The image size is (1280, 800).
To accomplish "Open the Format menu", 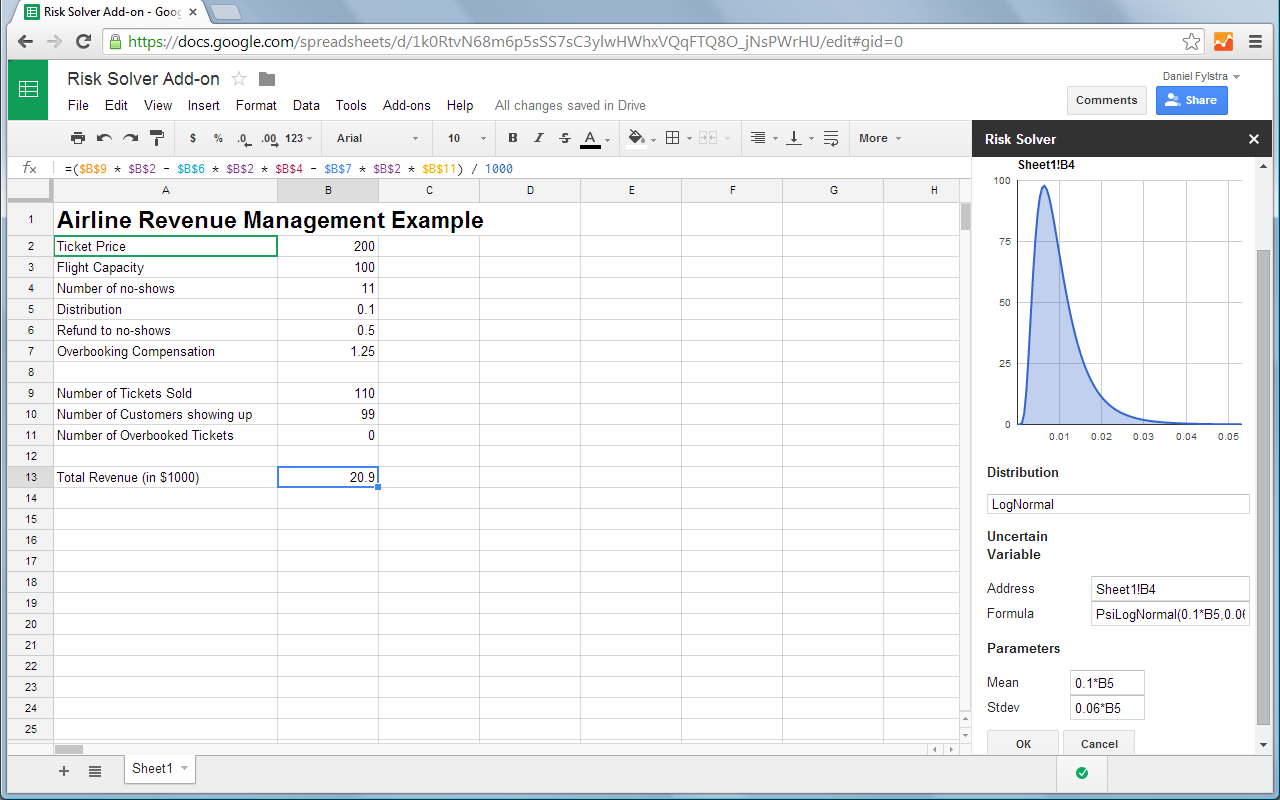I will 256,105.
